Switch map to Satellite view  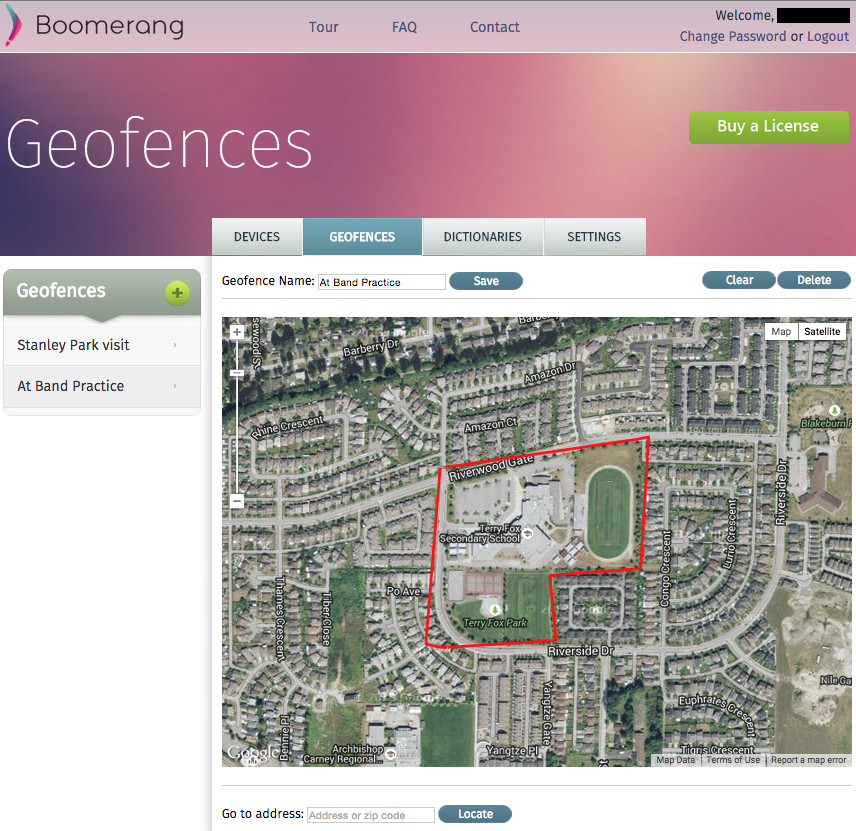pos(822,331)
